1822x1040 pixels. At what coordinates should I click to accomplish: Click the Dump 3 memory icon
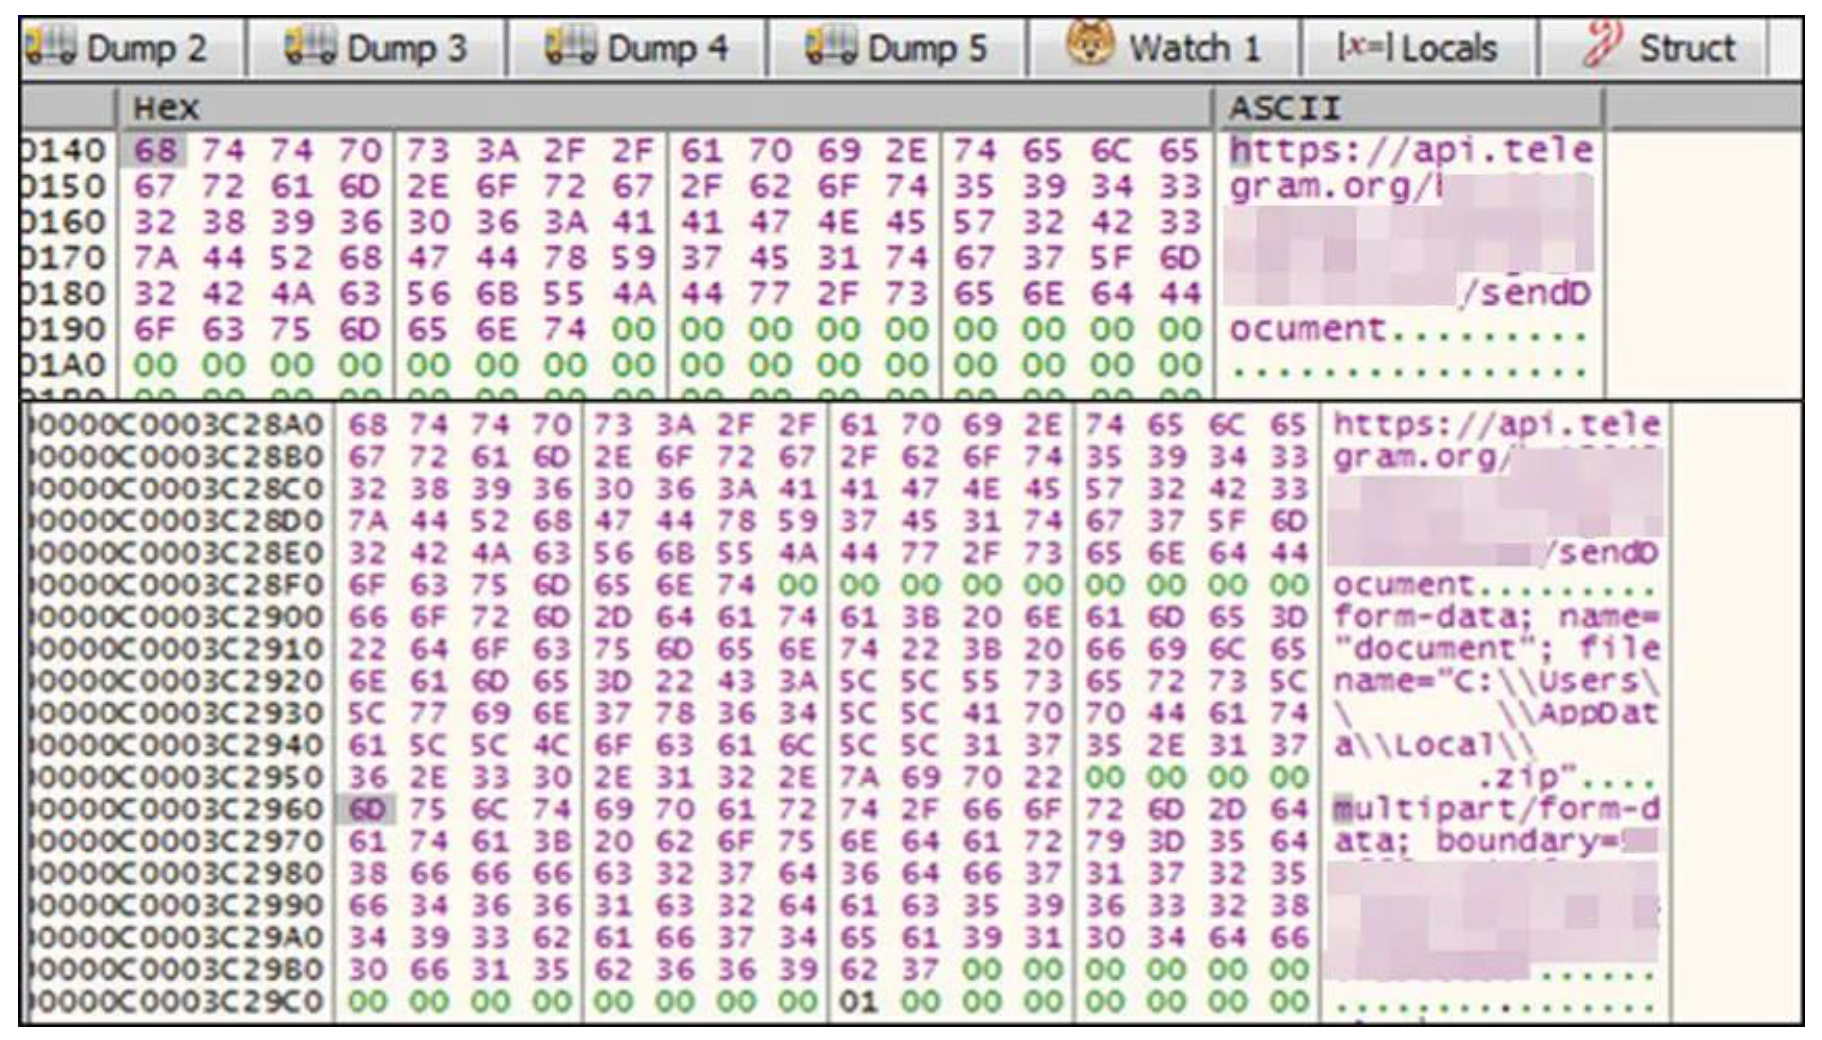[309, 47]
